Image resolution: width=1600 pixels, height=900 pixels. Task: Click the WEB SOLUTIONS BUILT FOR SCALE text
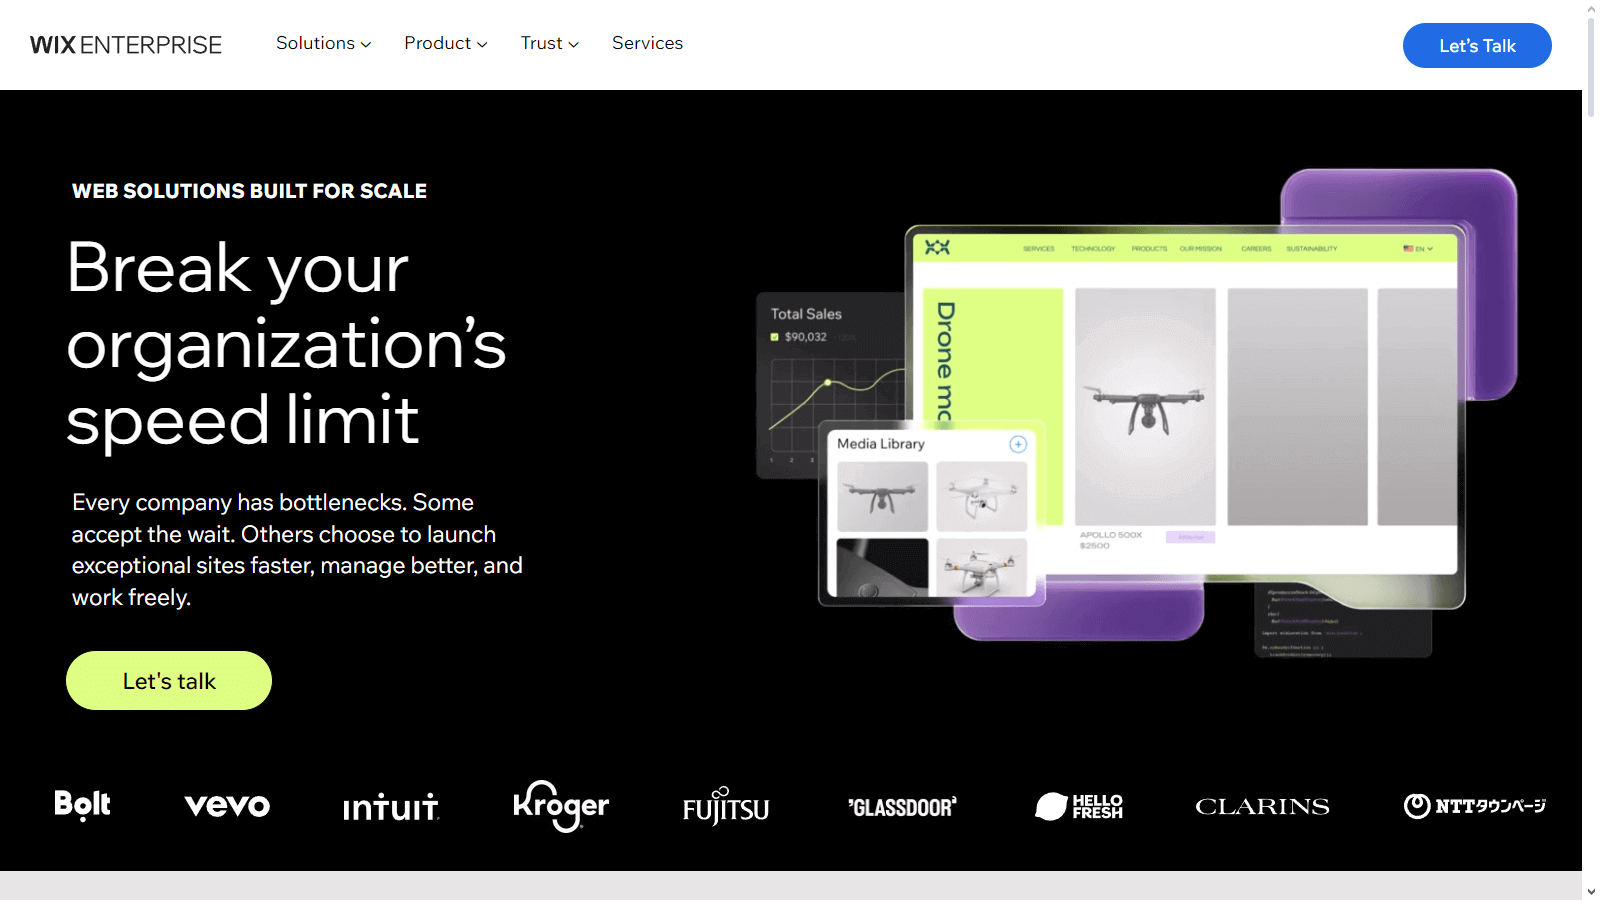tap(249, 191)
